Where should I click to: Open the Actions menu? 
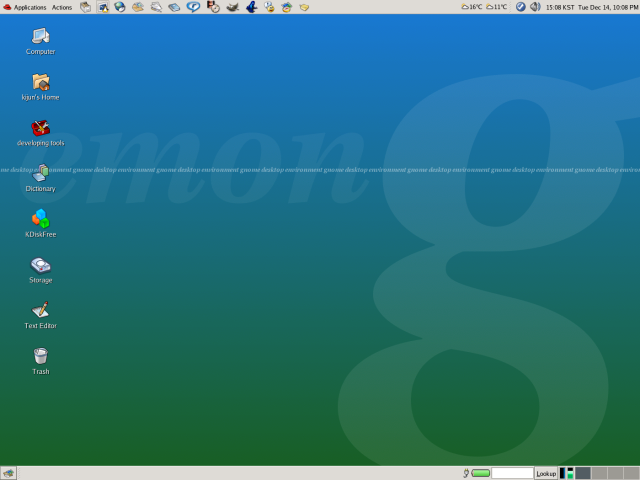pyautogui.click(x=62, y=7)
